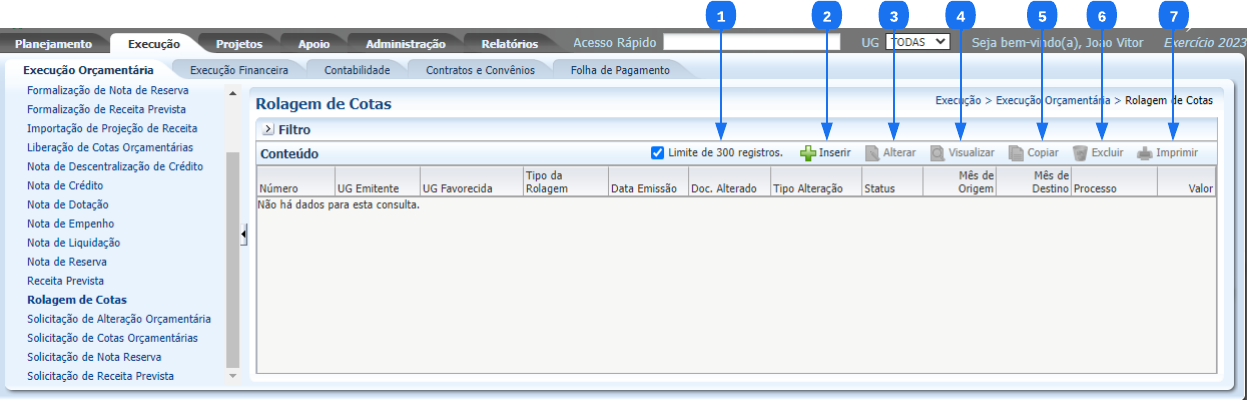Switch to the Planejamento main tab

(53, 44)
